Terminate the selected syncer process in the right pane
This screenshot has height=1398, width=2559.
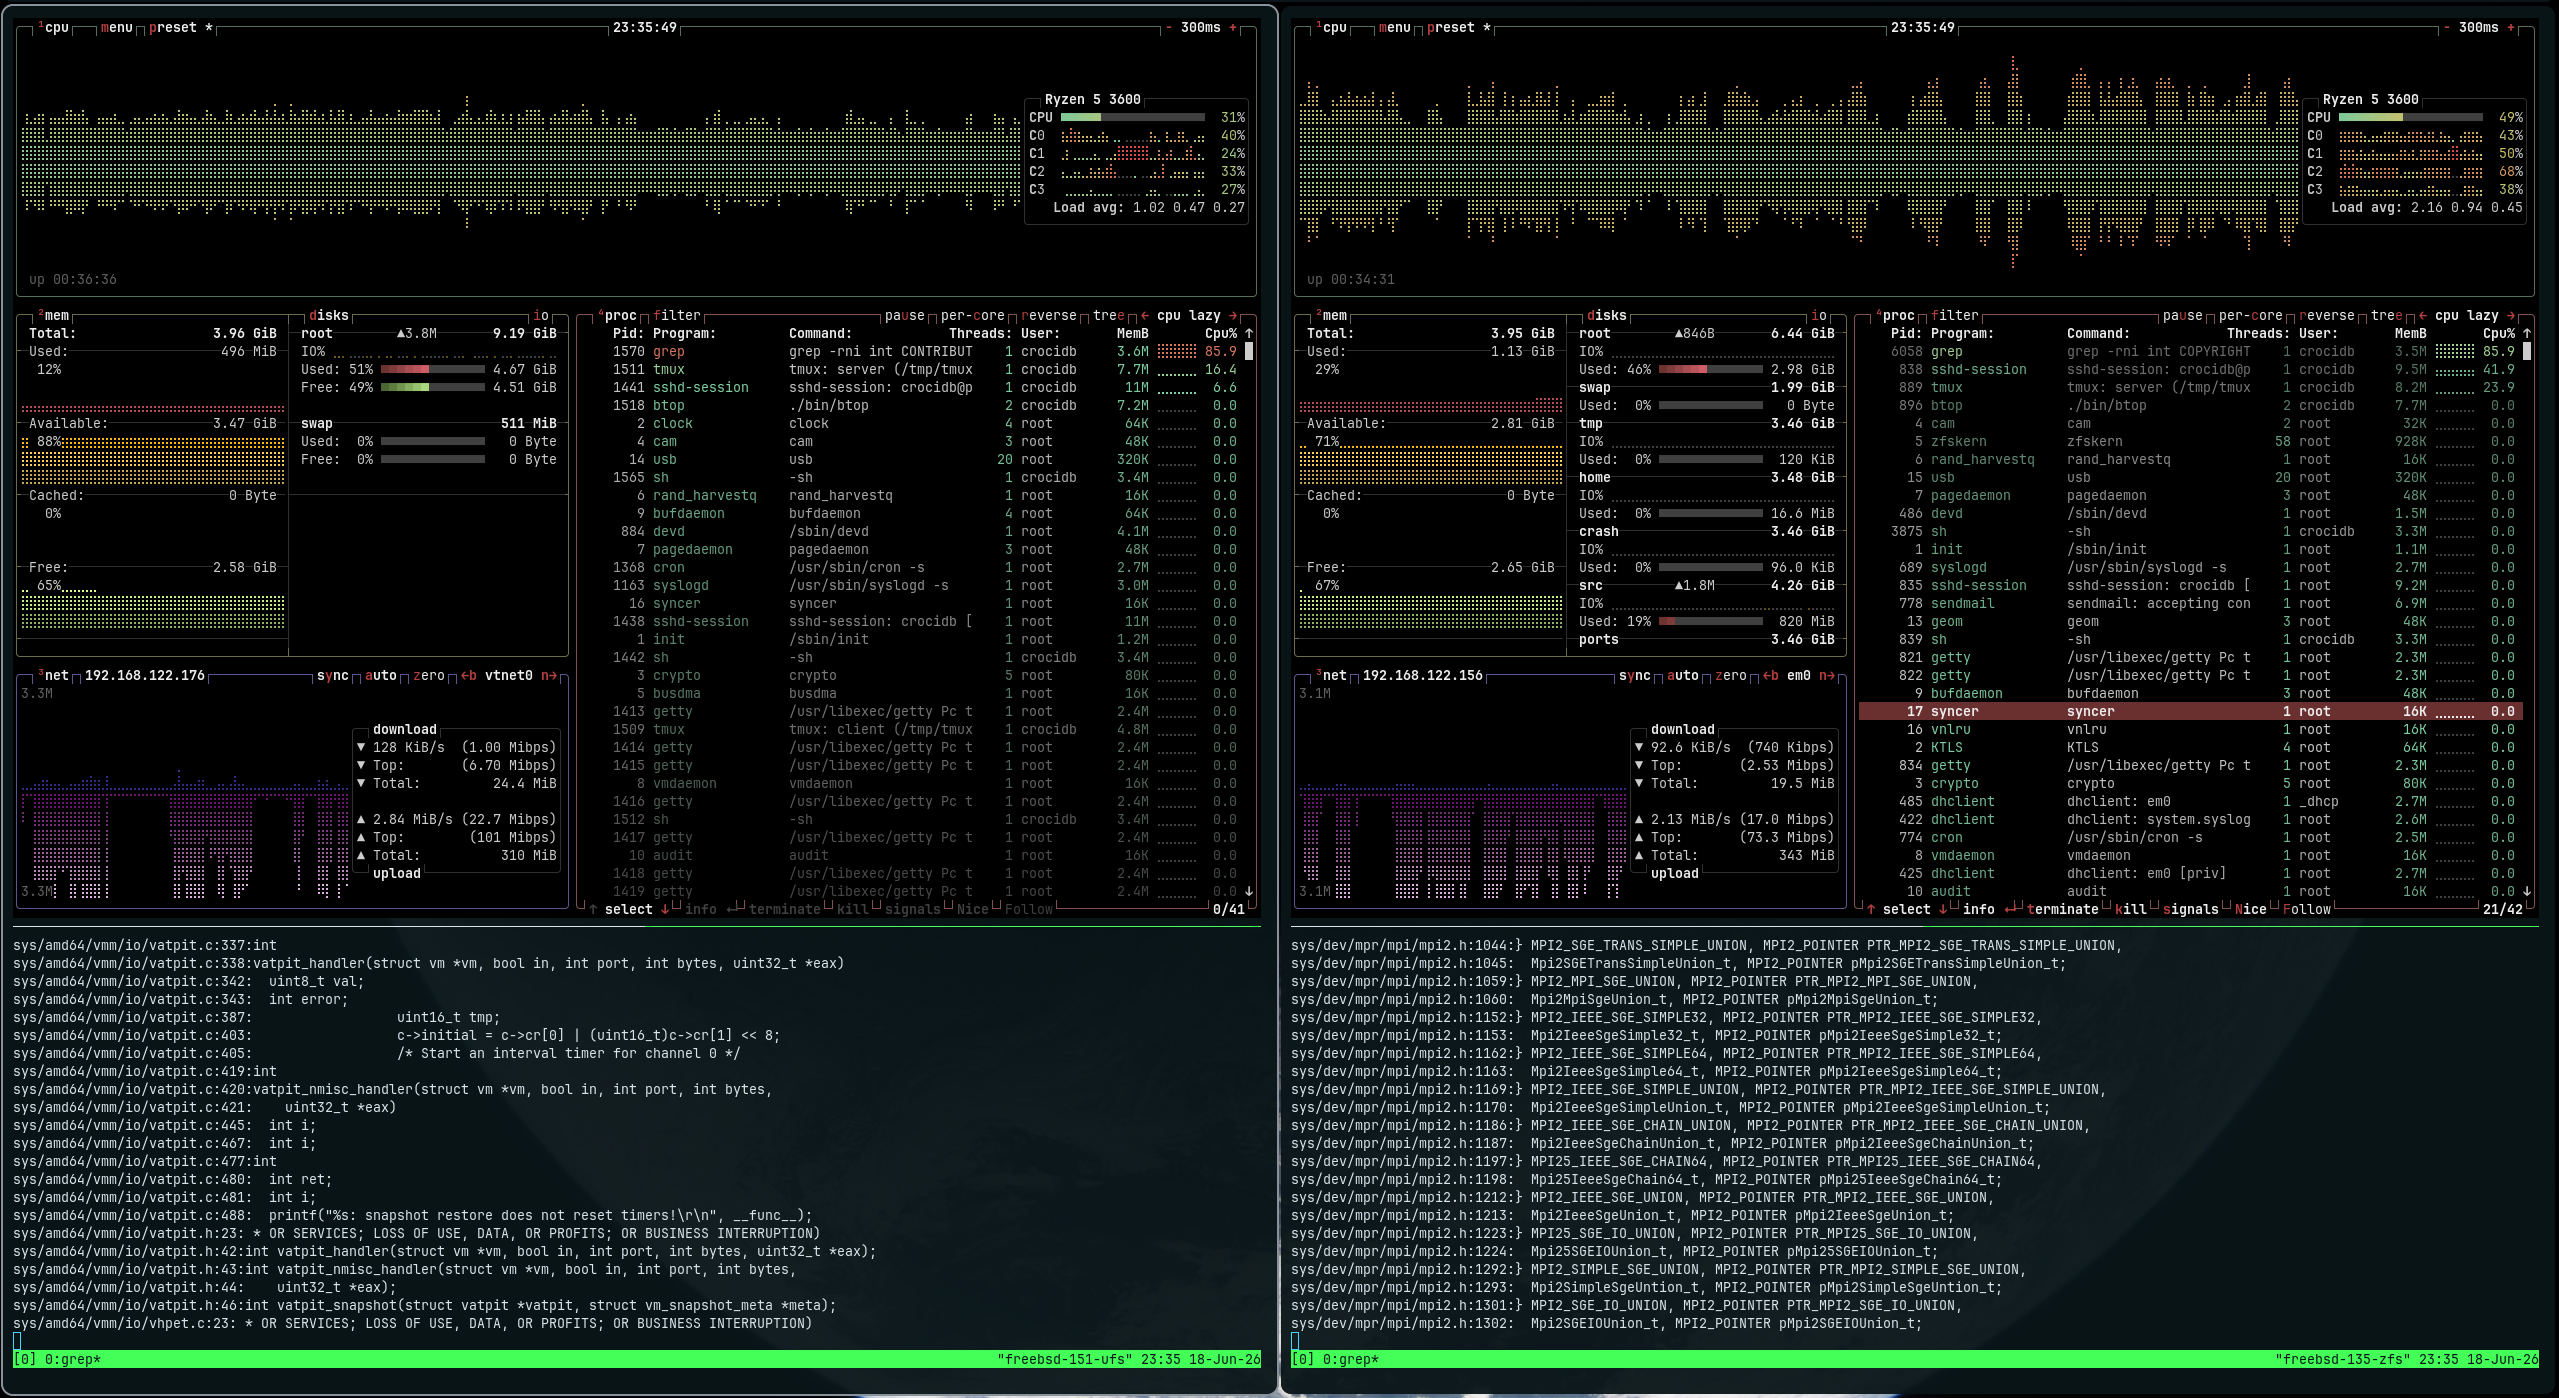[2062, 910]
